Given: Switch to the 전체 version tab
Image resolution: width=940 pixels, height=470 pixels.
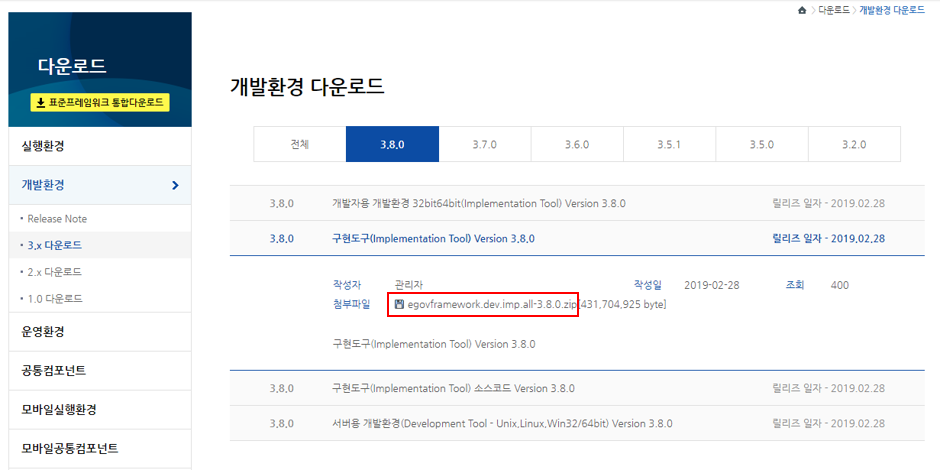Looking at the screenshot, I should [x=299, y=144].
